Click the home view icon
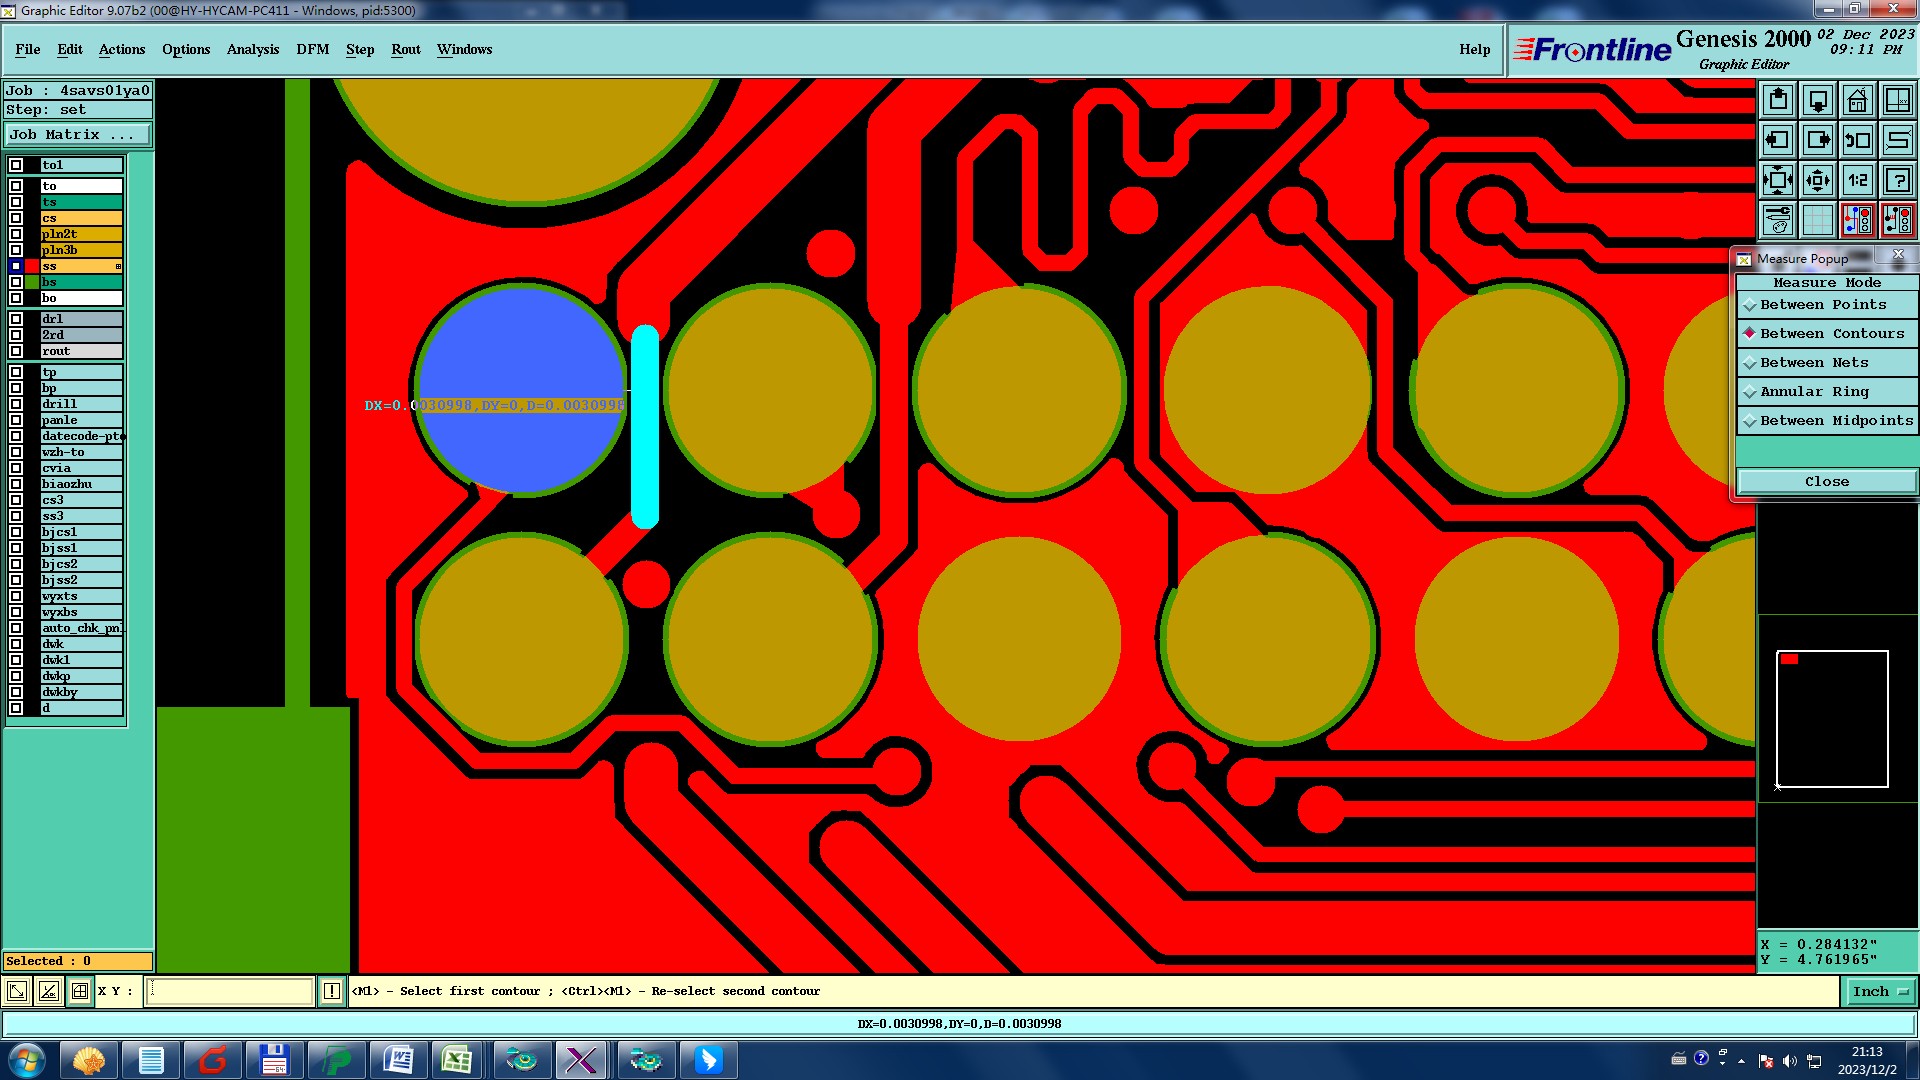Screen dimensions: 1920x1080 [x=1857, y=100]
